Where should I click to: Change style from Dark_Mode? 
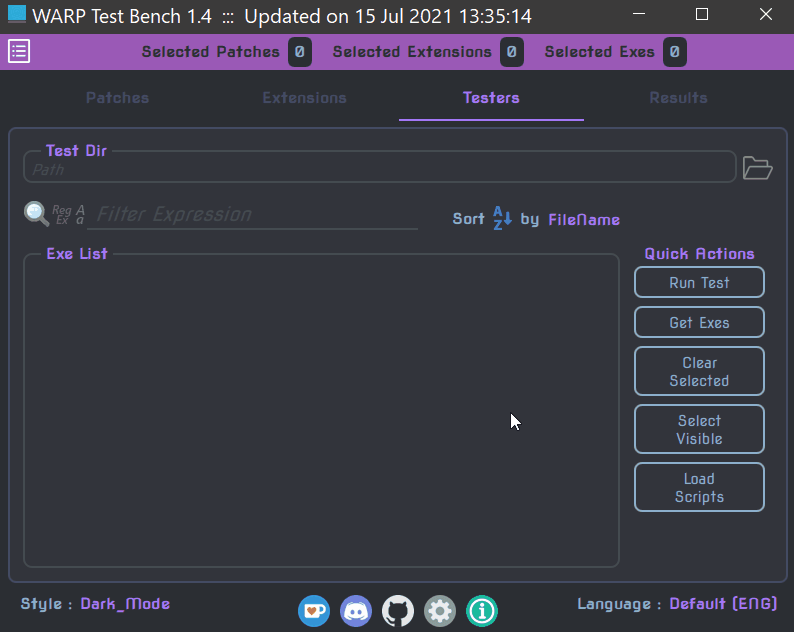[125, 604]
